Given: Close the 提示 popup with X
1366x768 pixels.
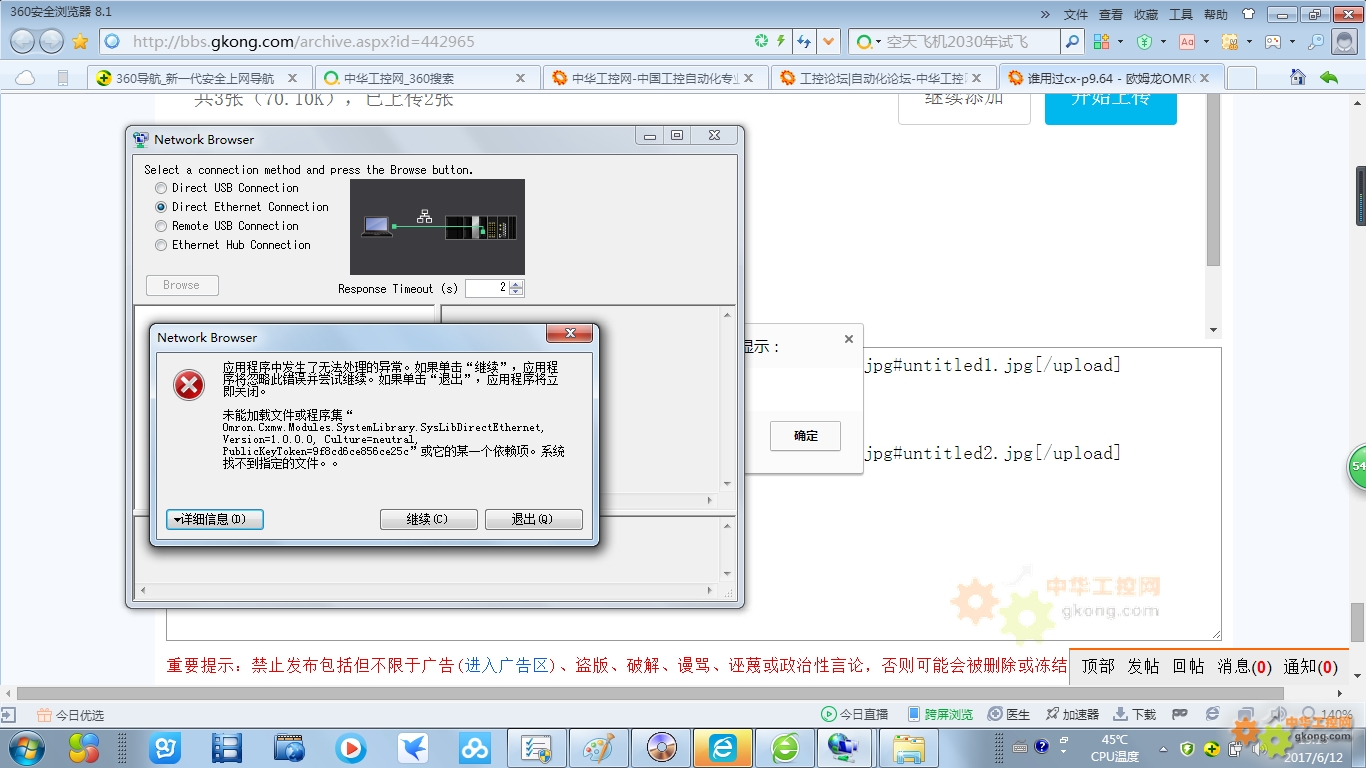Looking at the screenshot, I should (x=849, y=339).
